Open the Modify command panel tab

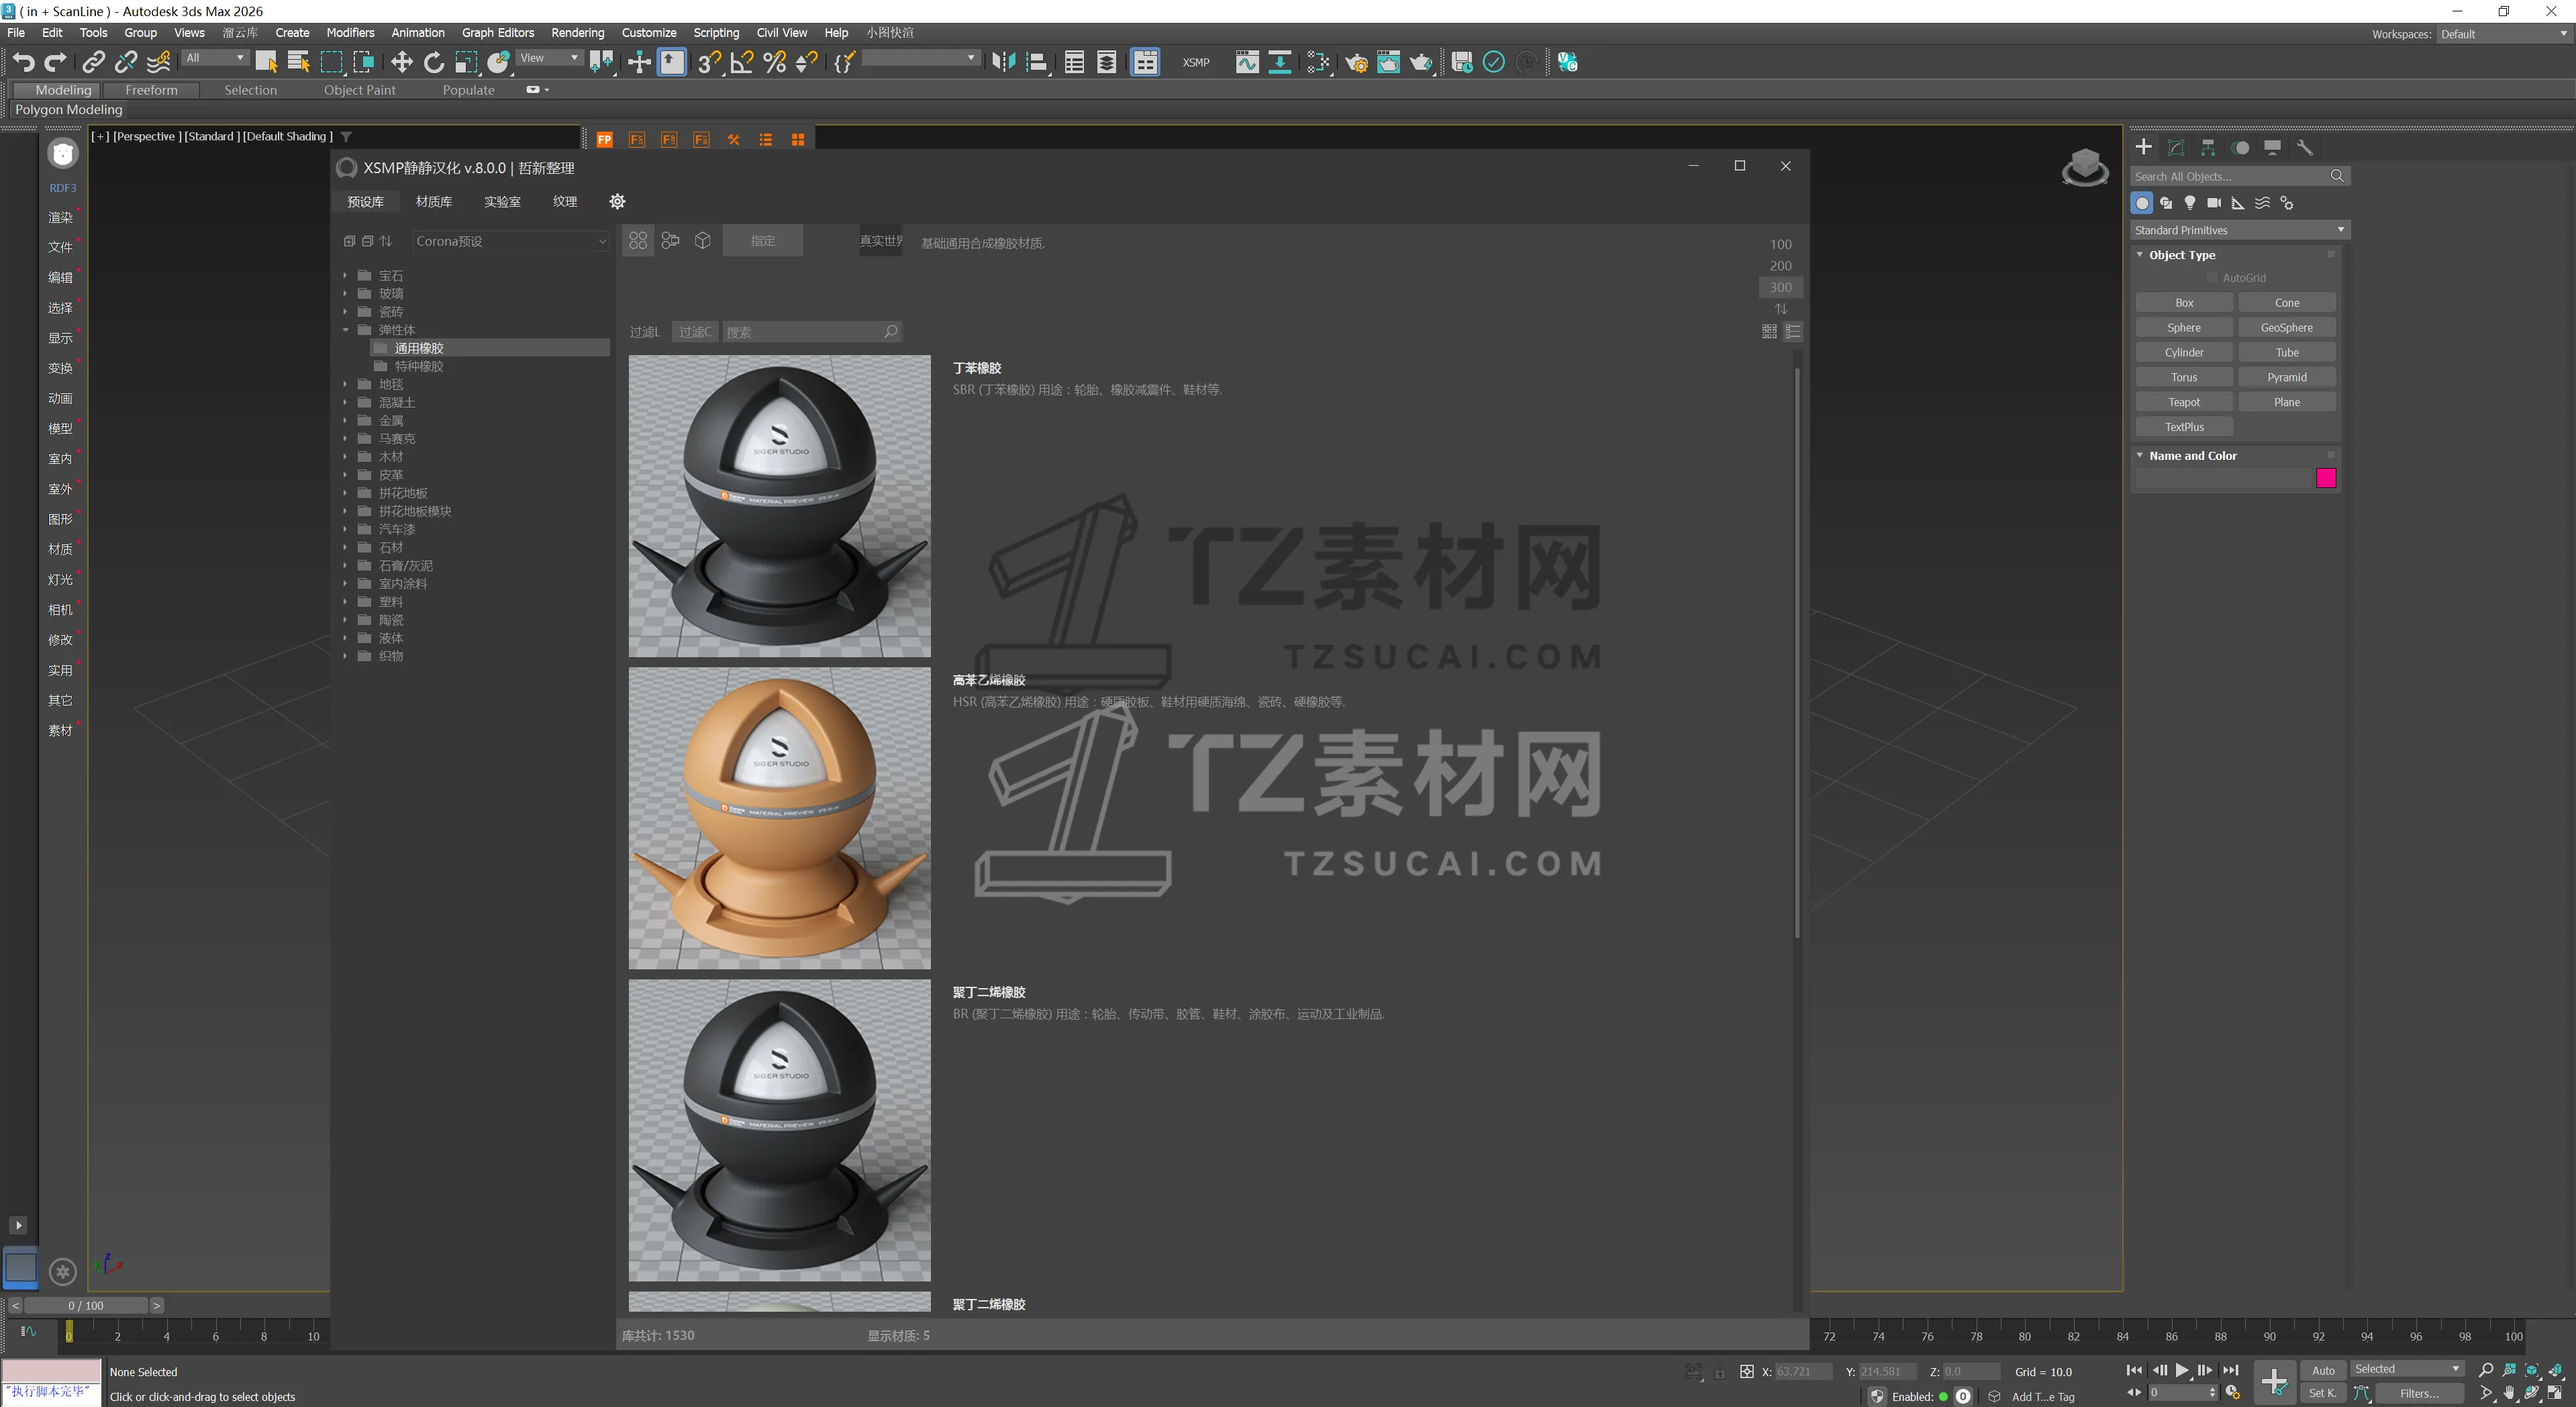coord(2175,148)
